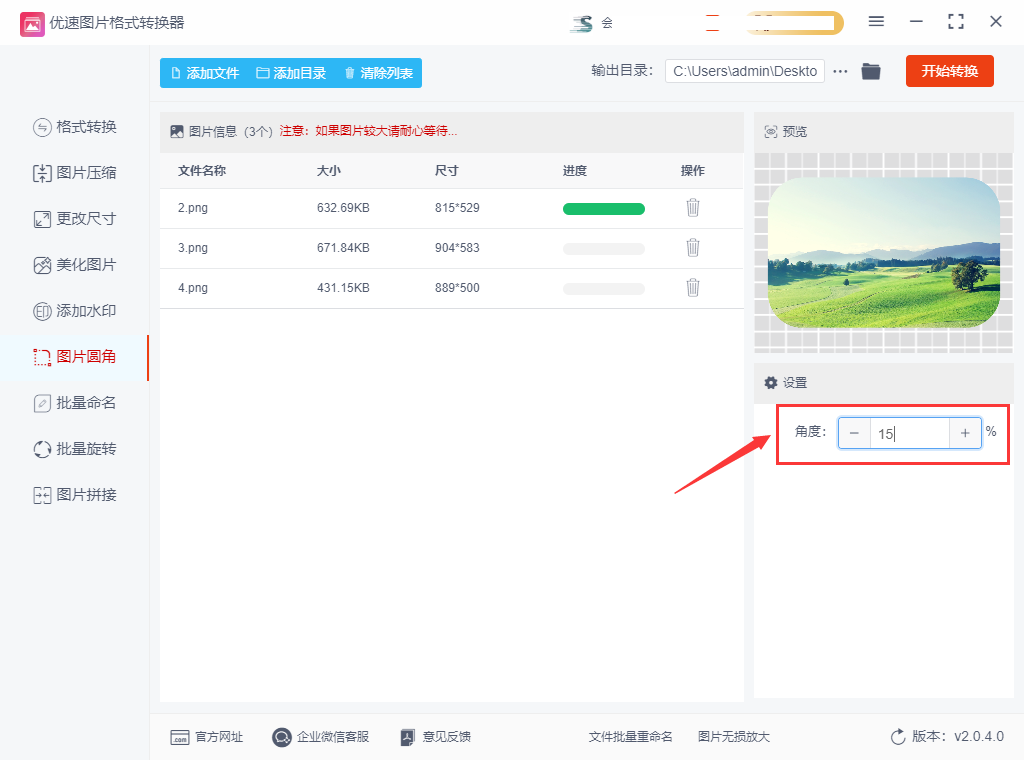
Task: Click 开始转换 start conversion button
Action: [950, 71]
